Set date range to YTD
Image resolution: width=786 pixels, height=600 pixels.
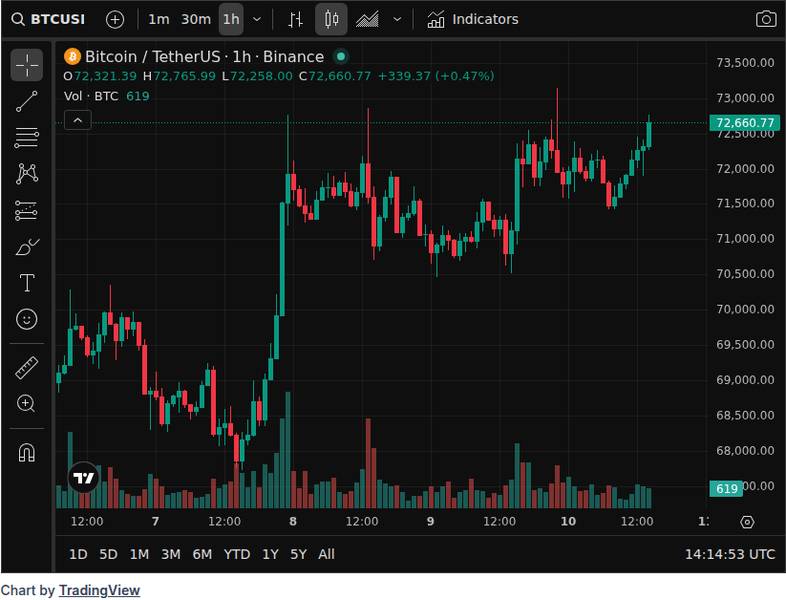[x=237, y=554]
